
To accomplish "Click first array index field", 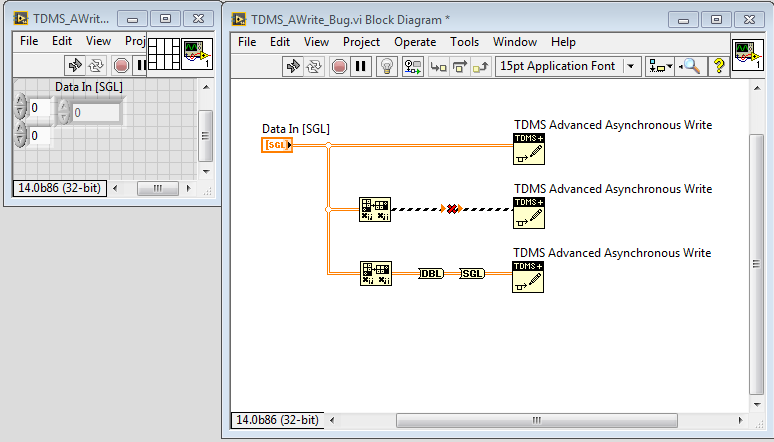I will 39,107.
